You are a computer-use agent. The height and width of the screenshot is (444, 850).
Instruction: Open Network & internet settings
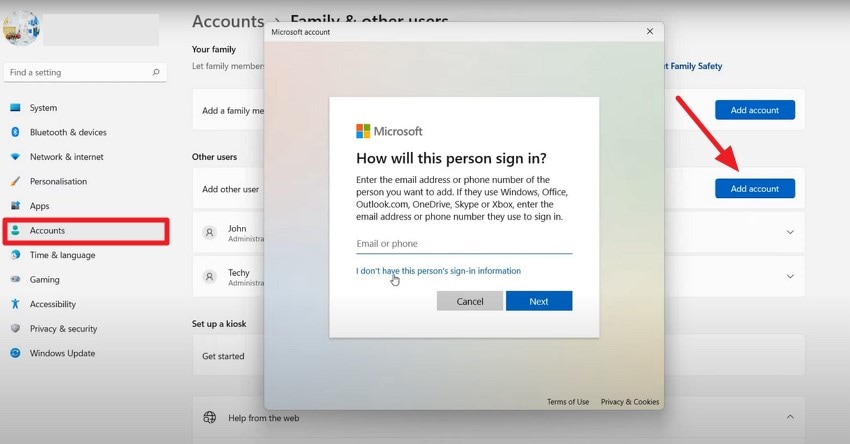67,157
